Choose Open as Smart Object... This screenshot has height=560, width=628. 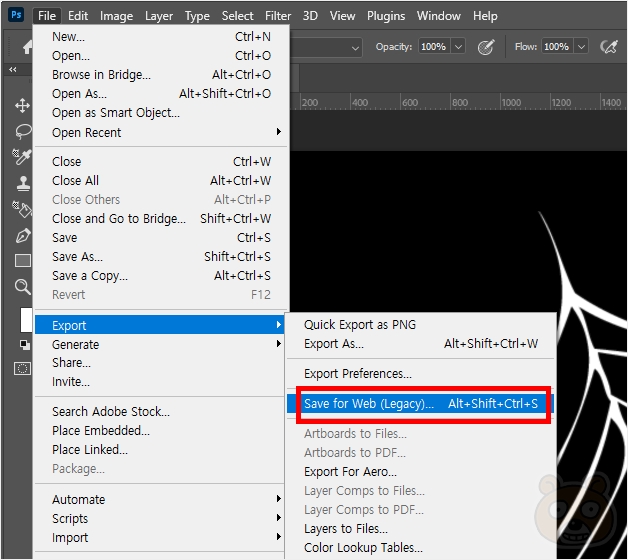point(162,113)
